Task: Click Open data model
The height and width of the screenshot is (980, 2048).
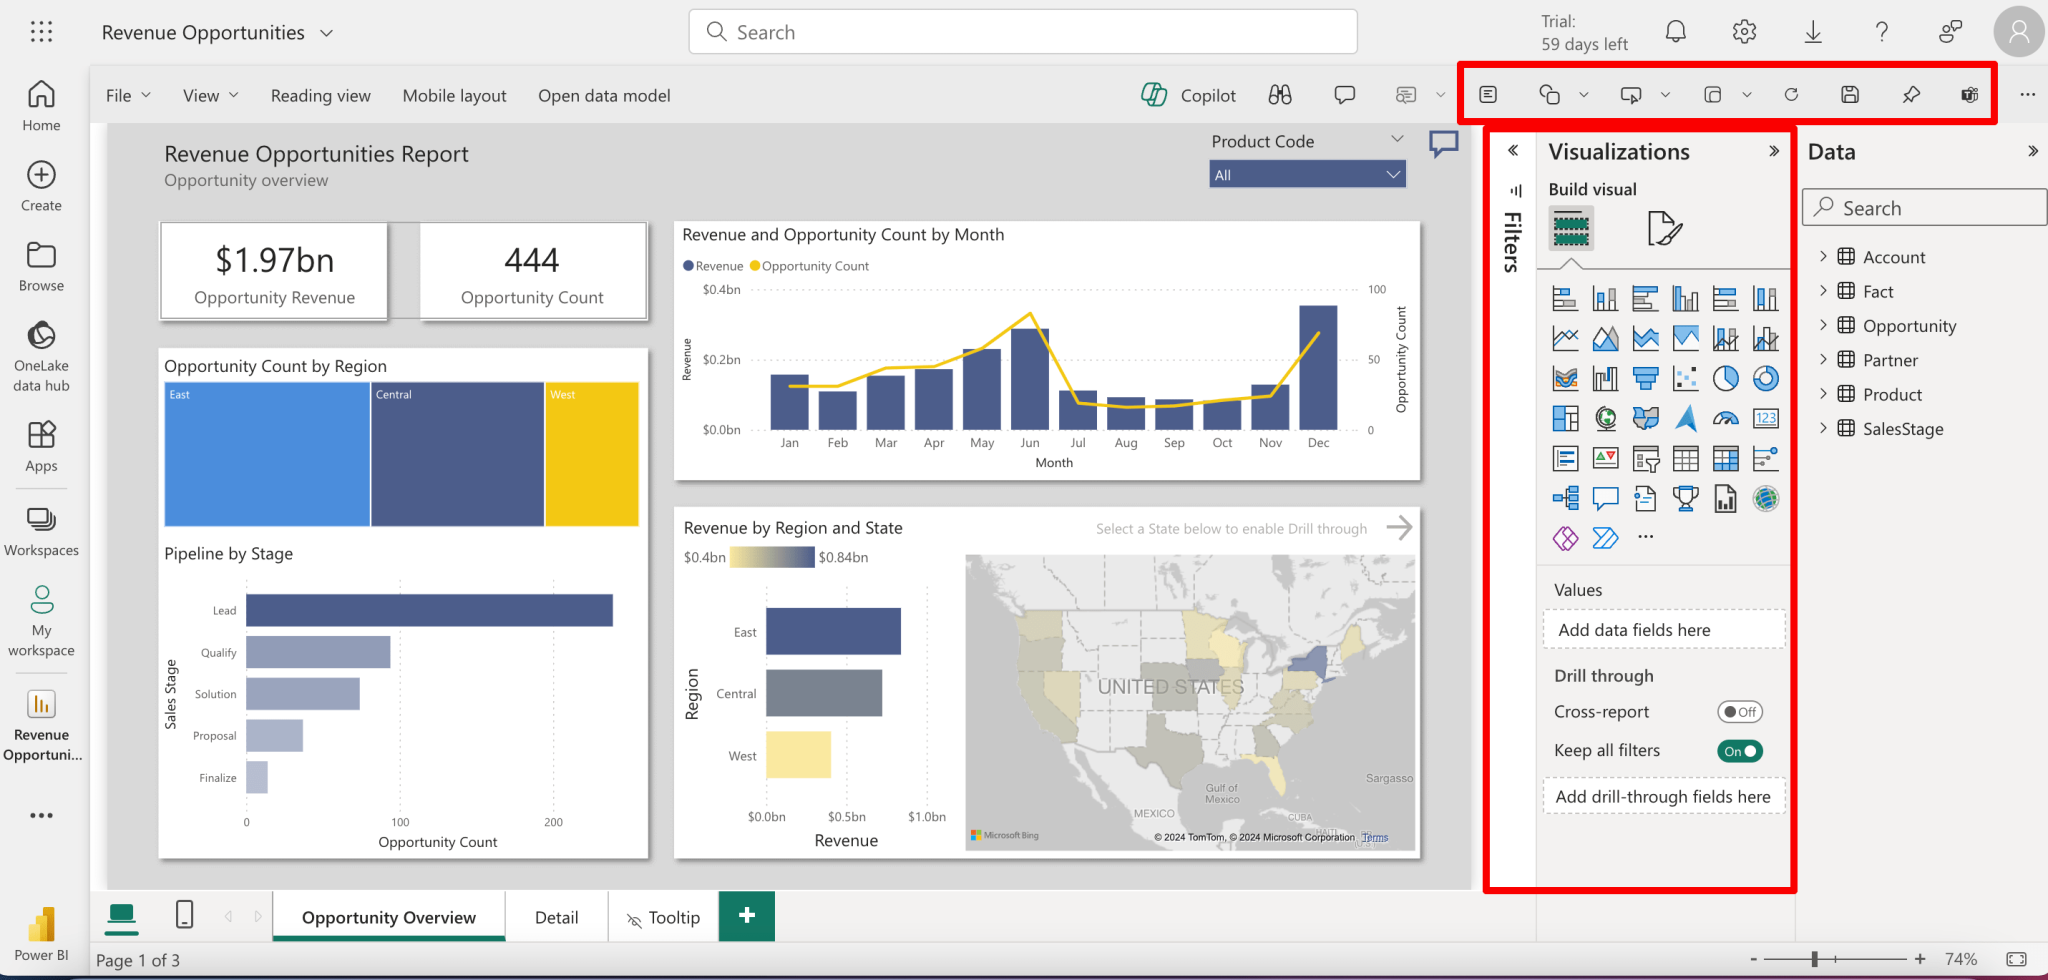Action: point(604,95)
